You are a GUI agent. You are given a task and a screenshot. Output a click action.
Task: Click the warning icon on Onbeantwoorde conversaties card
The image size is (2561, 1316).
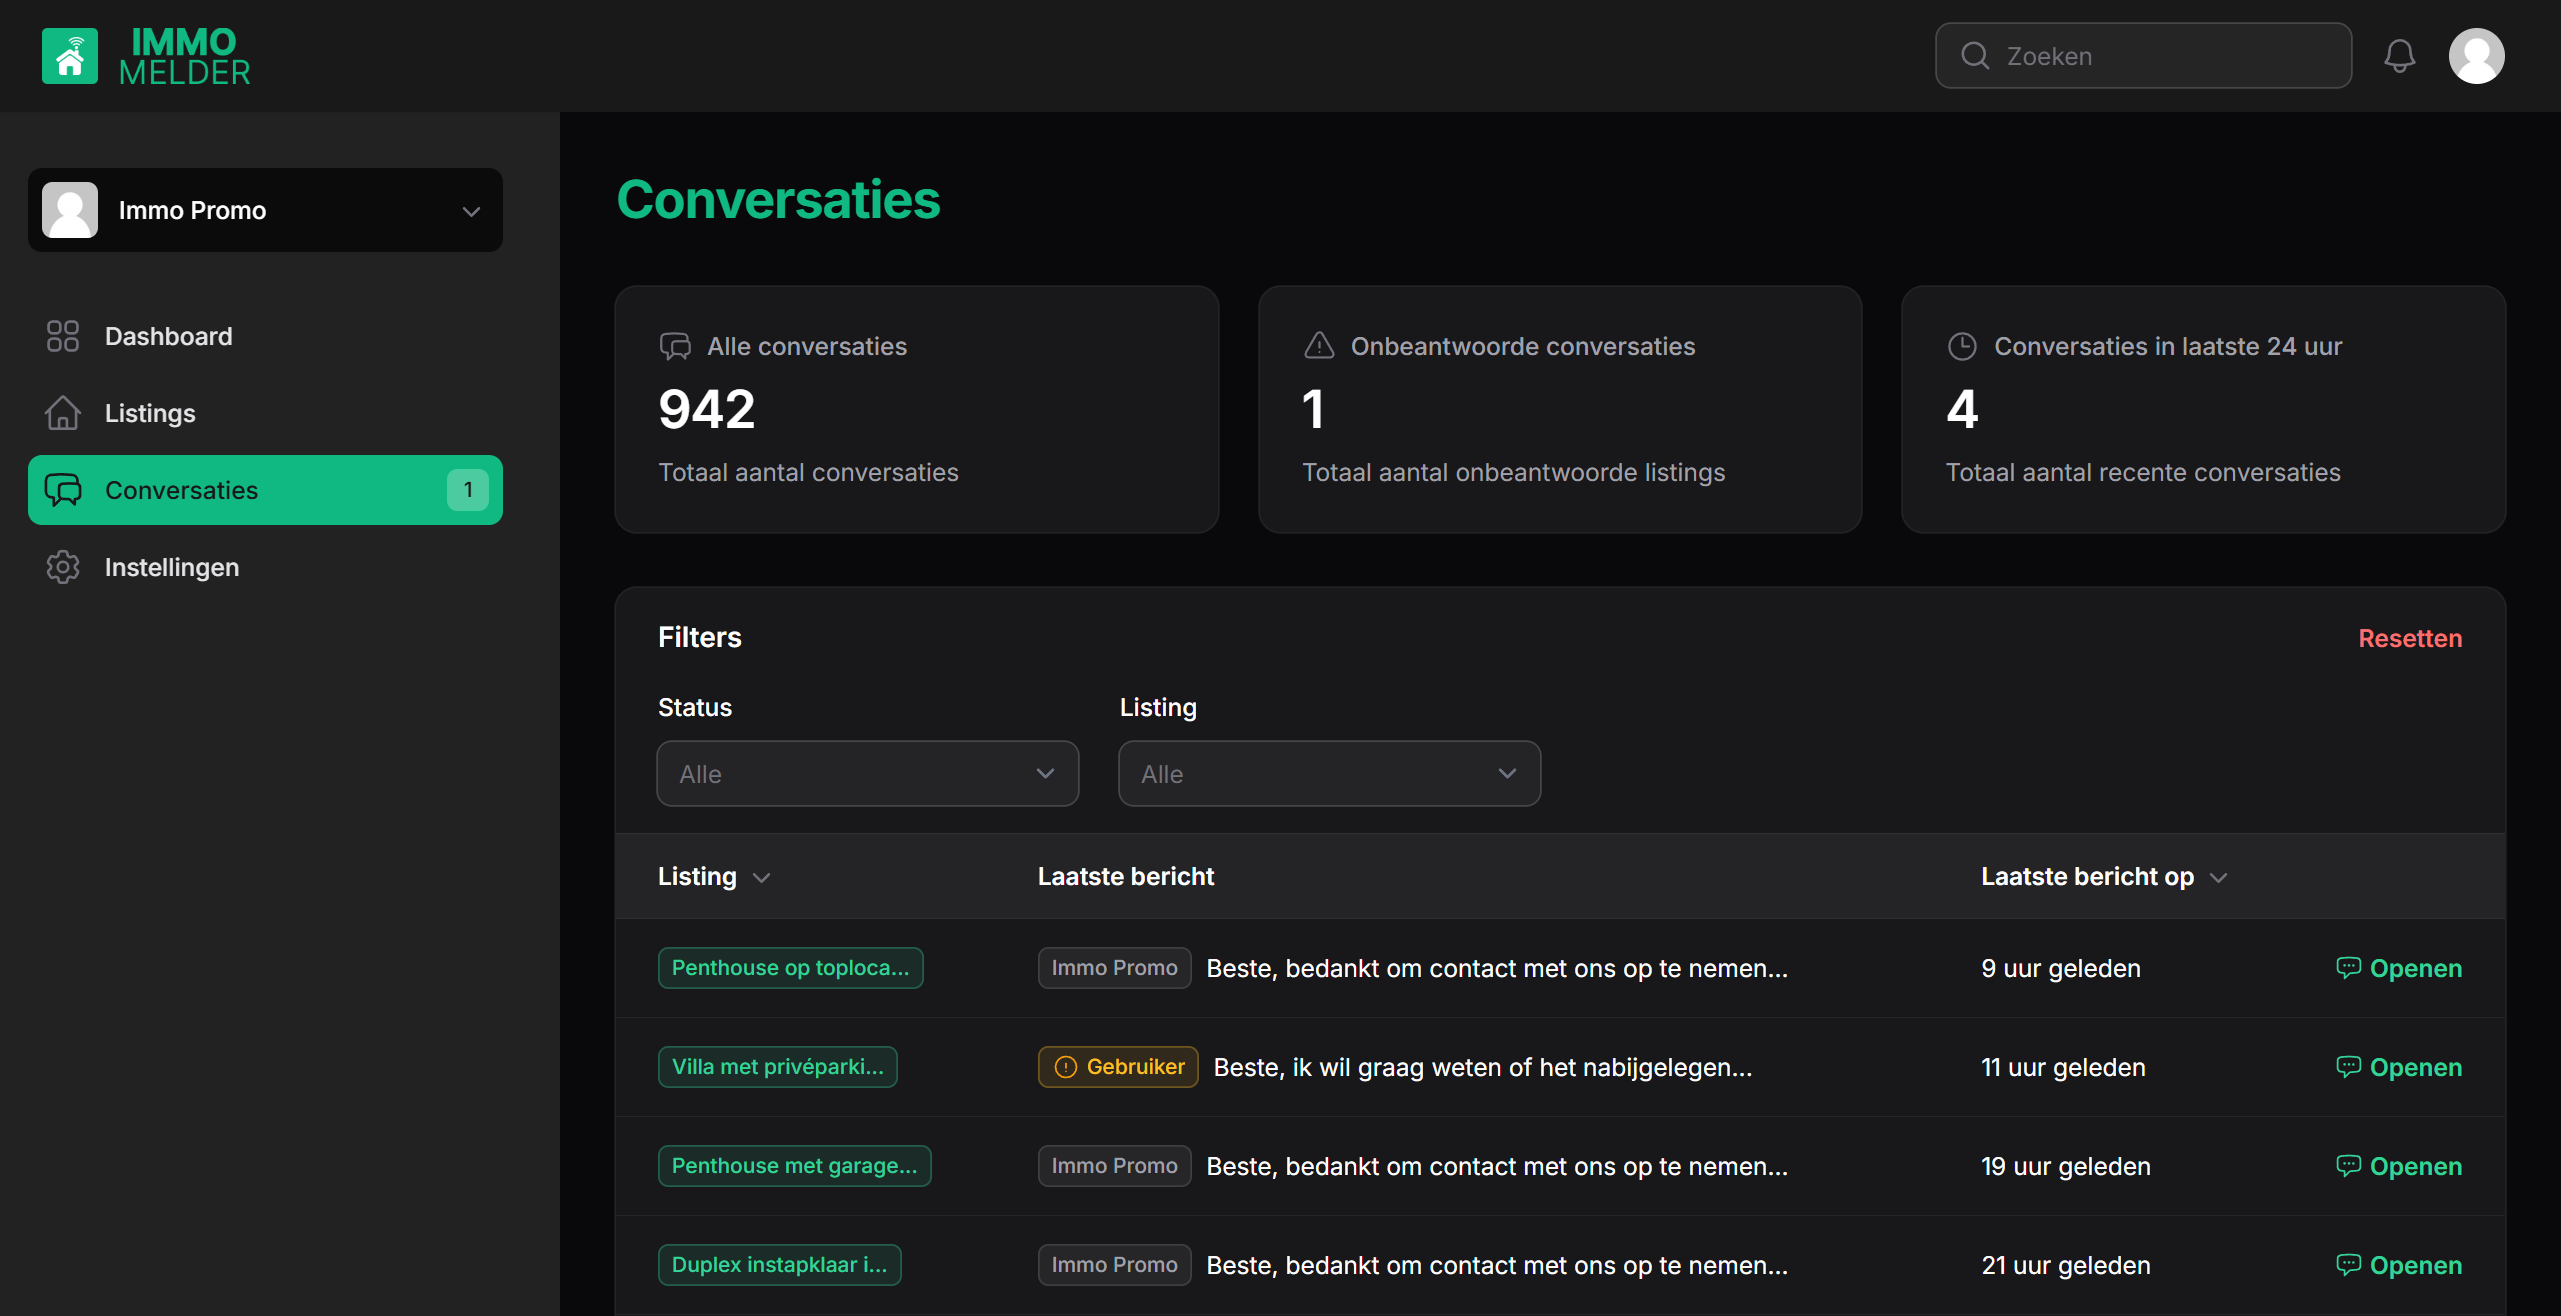point(1319,346)
